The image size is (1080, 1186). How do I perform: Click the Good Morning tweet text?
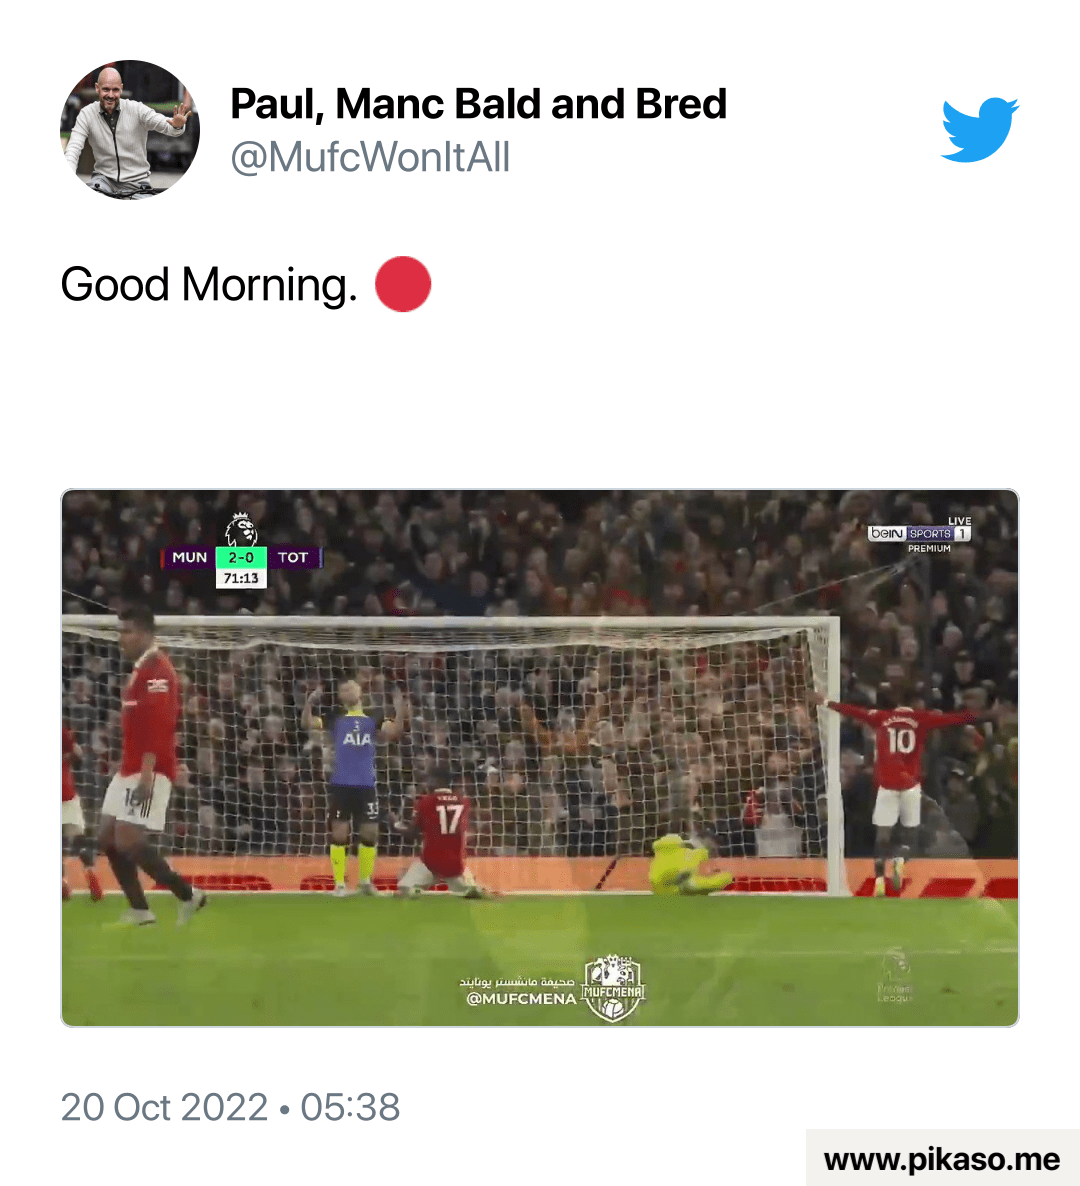209,284
